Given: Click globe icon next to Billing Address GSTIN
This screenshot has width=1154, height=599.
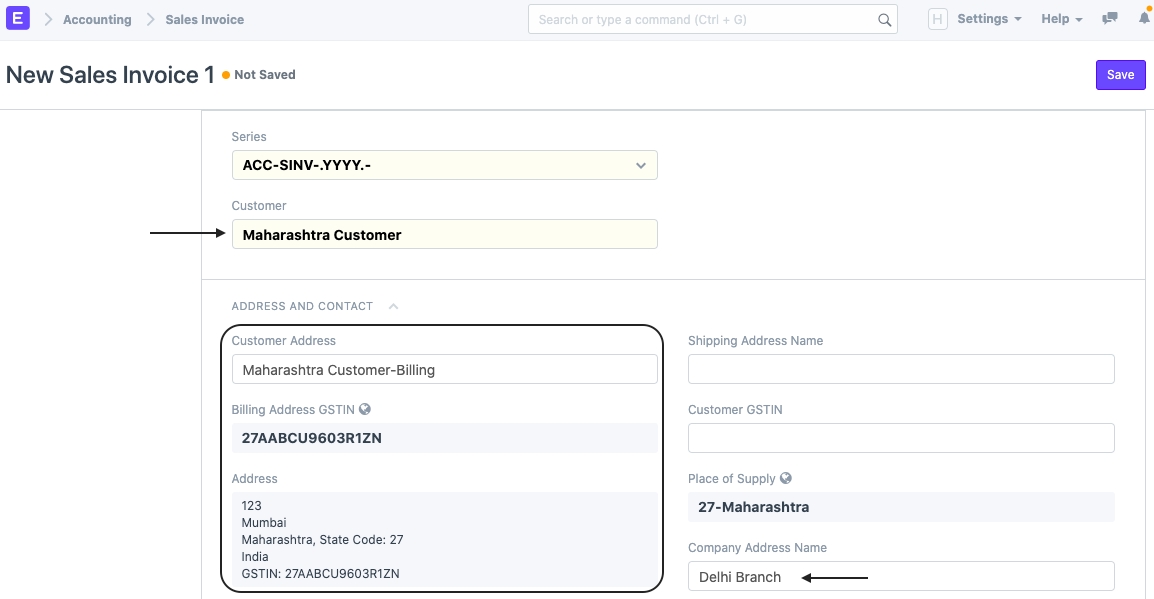Looking at the screenshot, I should [365, 409].
